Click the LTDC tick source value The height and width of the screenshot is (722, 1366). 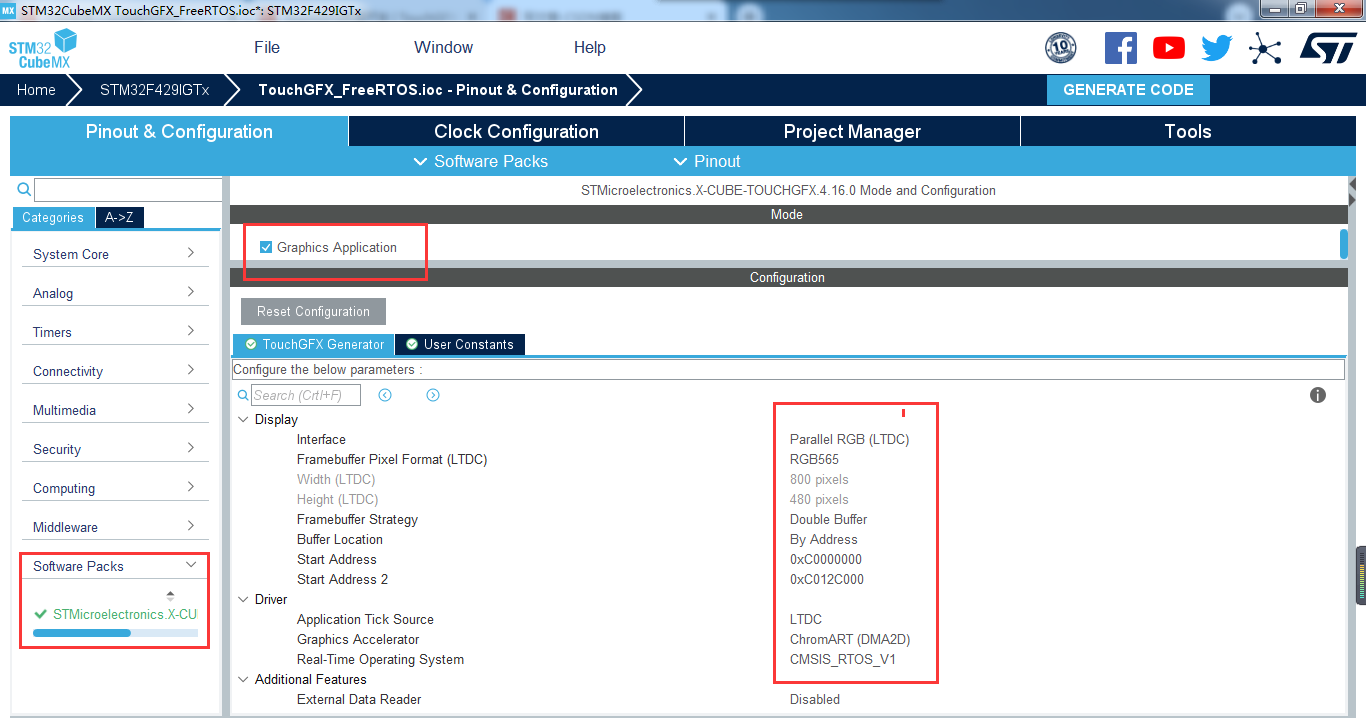[806, 620]
